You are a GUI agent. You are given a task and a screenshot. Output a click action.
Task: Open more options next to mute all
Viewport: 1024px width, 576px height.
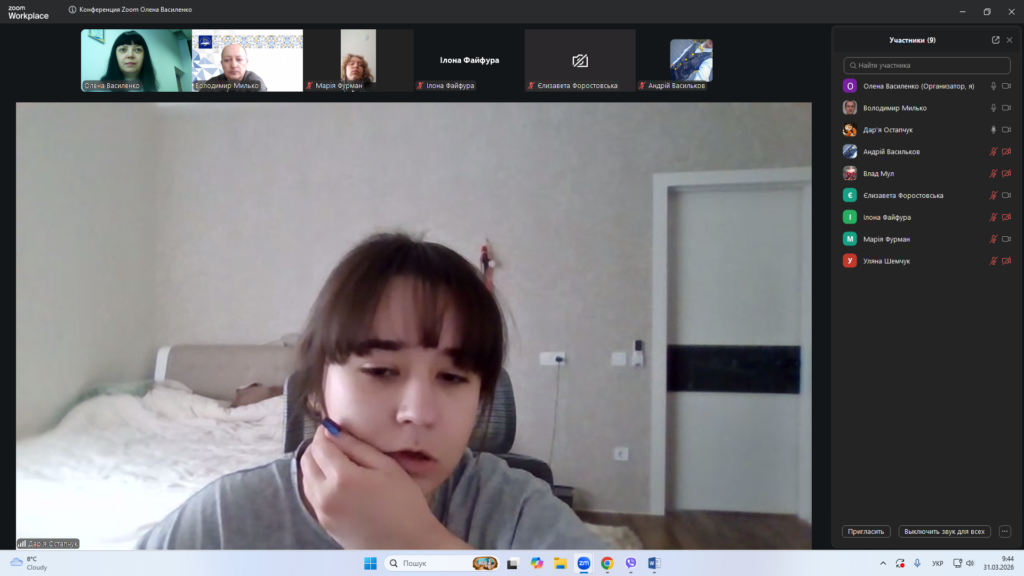(x=1005, y=532)
